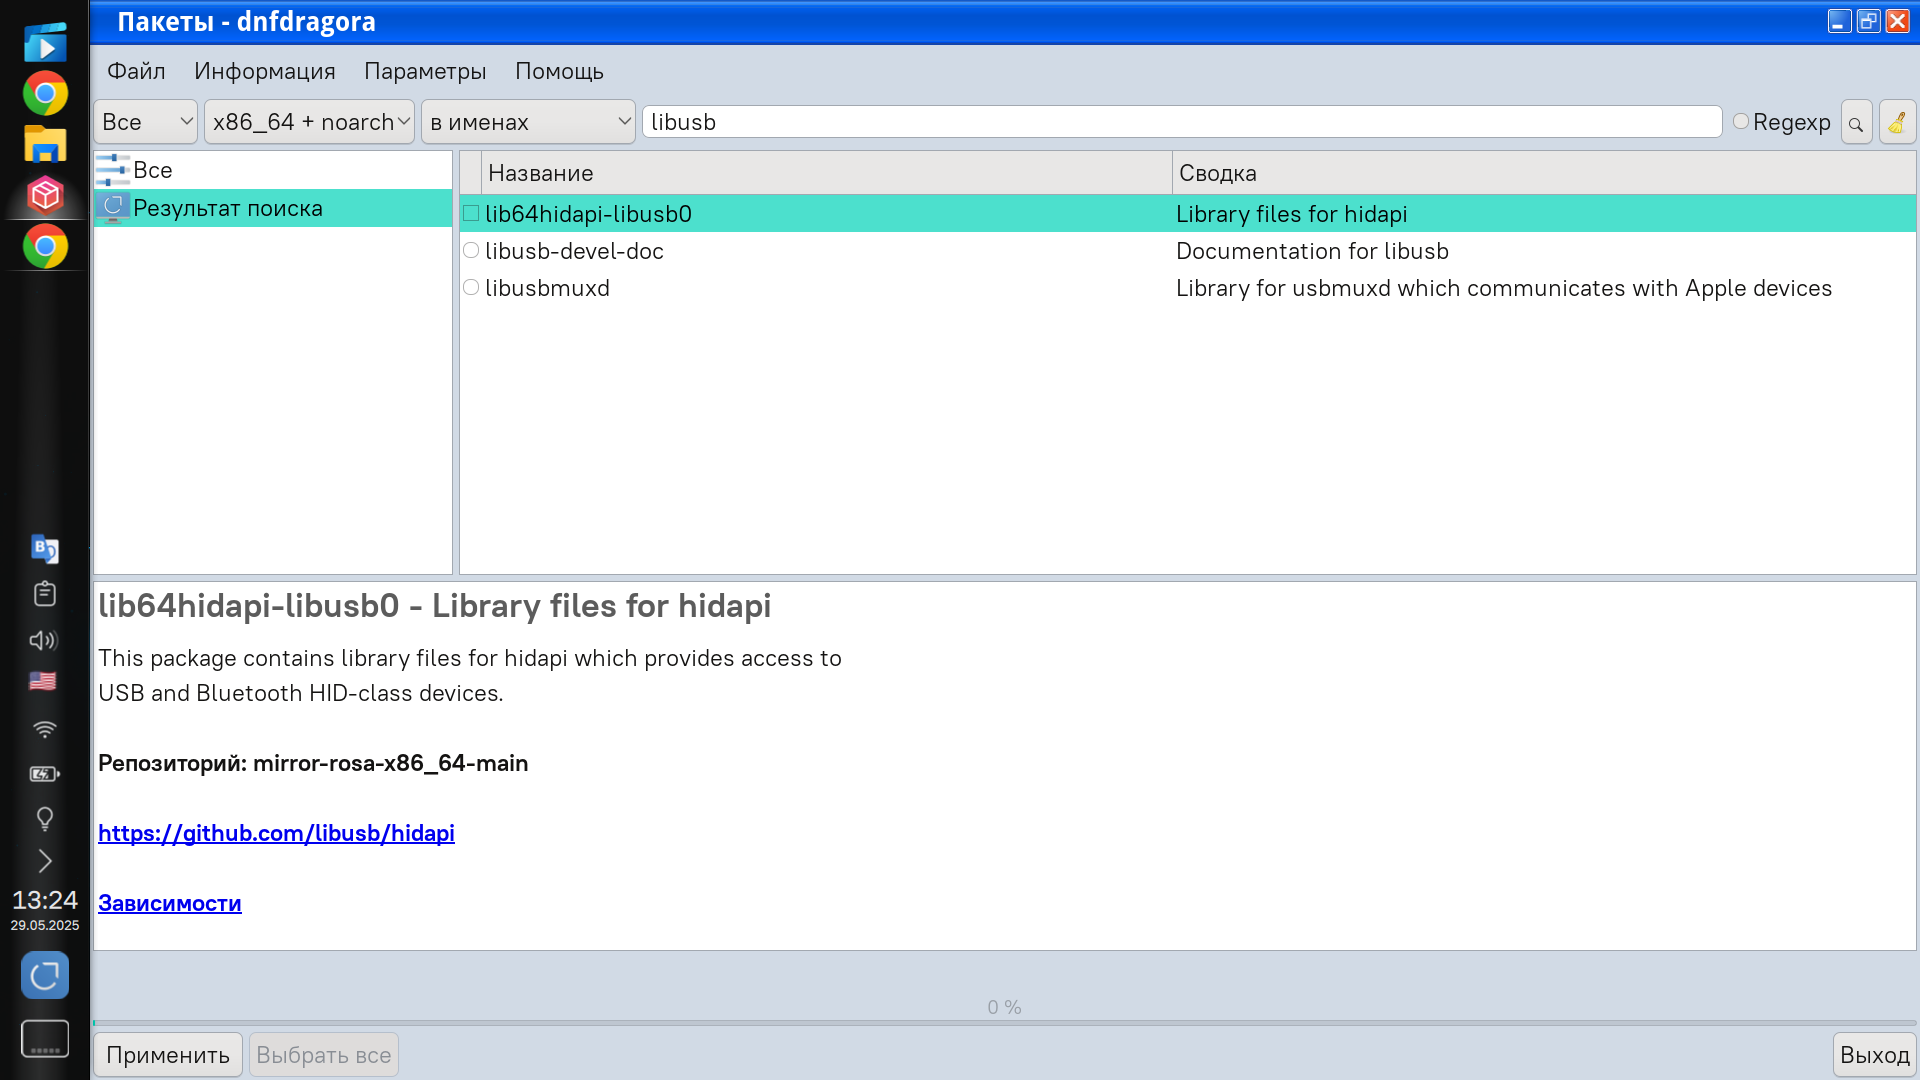1920x1080 pixels.
Task: Click the 'Применить' button
Action: 168,1055
